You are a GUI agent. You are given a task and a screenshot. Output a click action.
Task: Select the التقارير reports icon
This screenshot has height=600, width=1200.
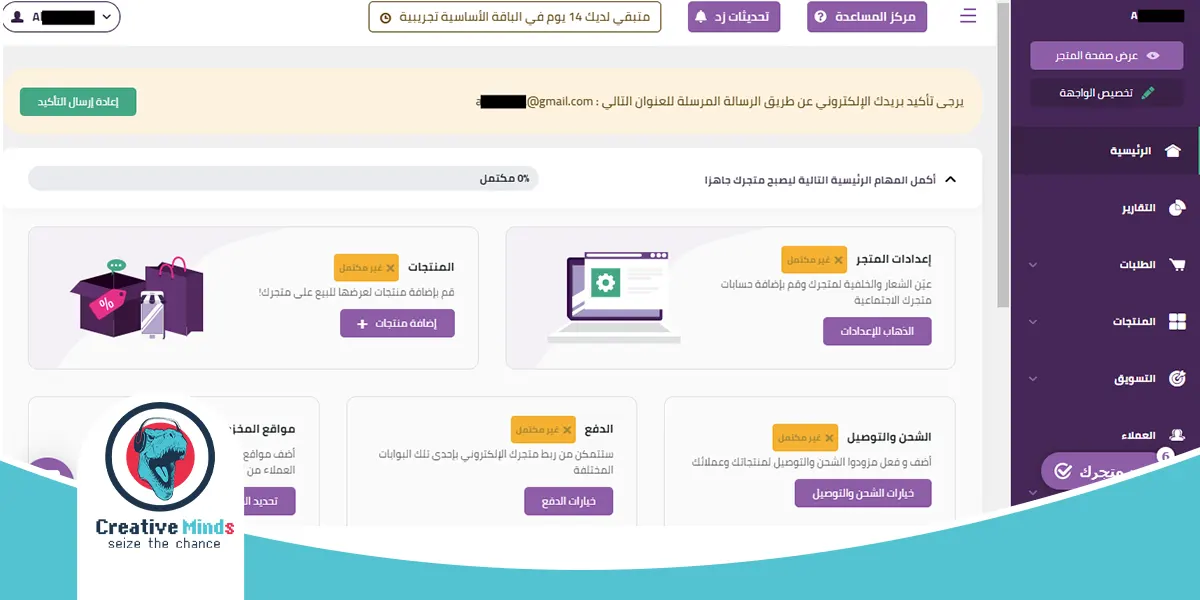tap(1176, 207)
